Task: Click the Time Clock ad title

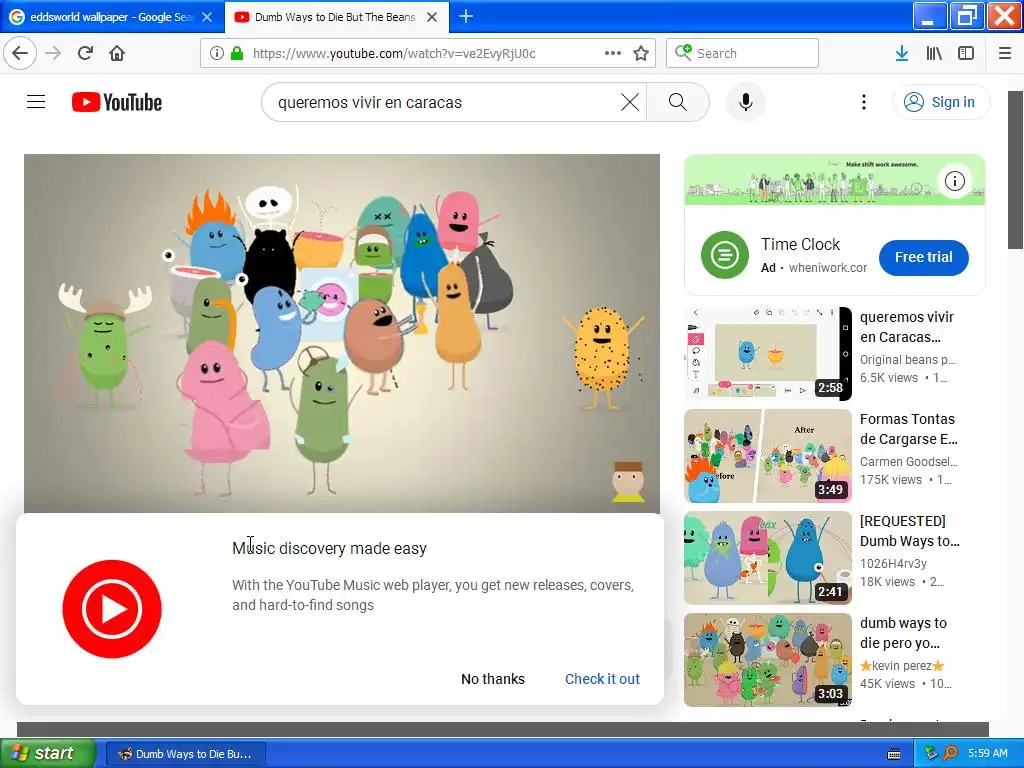Action: [x=800, y=244]
